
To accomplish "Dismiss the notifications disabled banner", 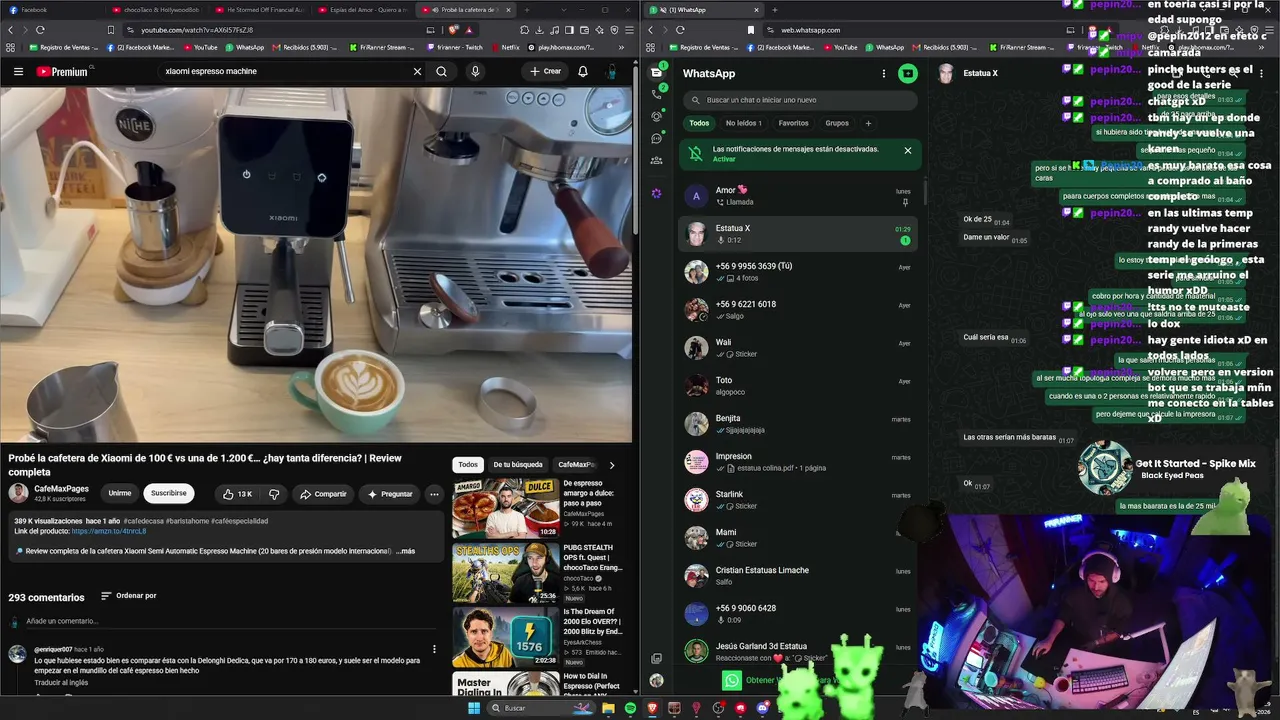I will point(908,151).
